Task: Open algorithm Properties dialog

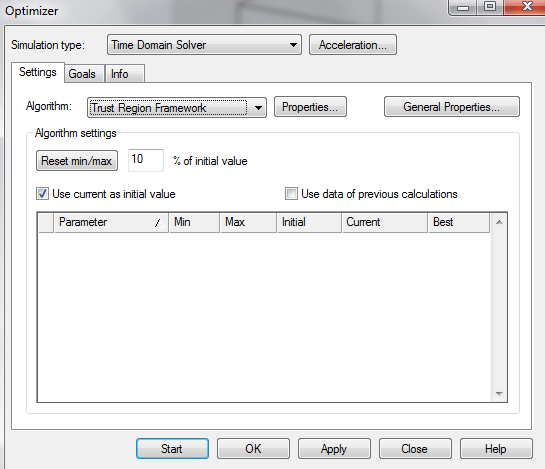Action: pos(310,107)
